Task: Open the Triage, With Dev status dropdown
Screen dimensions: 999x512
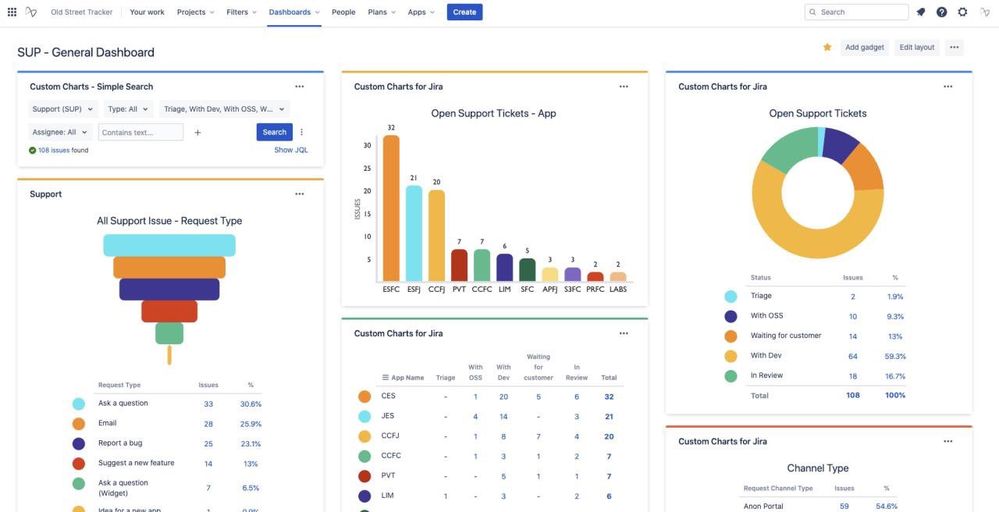Action: coord(224,109)
